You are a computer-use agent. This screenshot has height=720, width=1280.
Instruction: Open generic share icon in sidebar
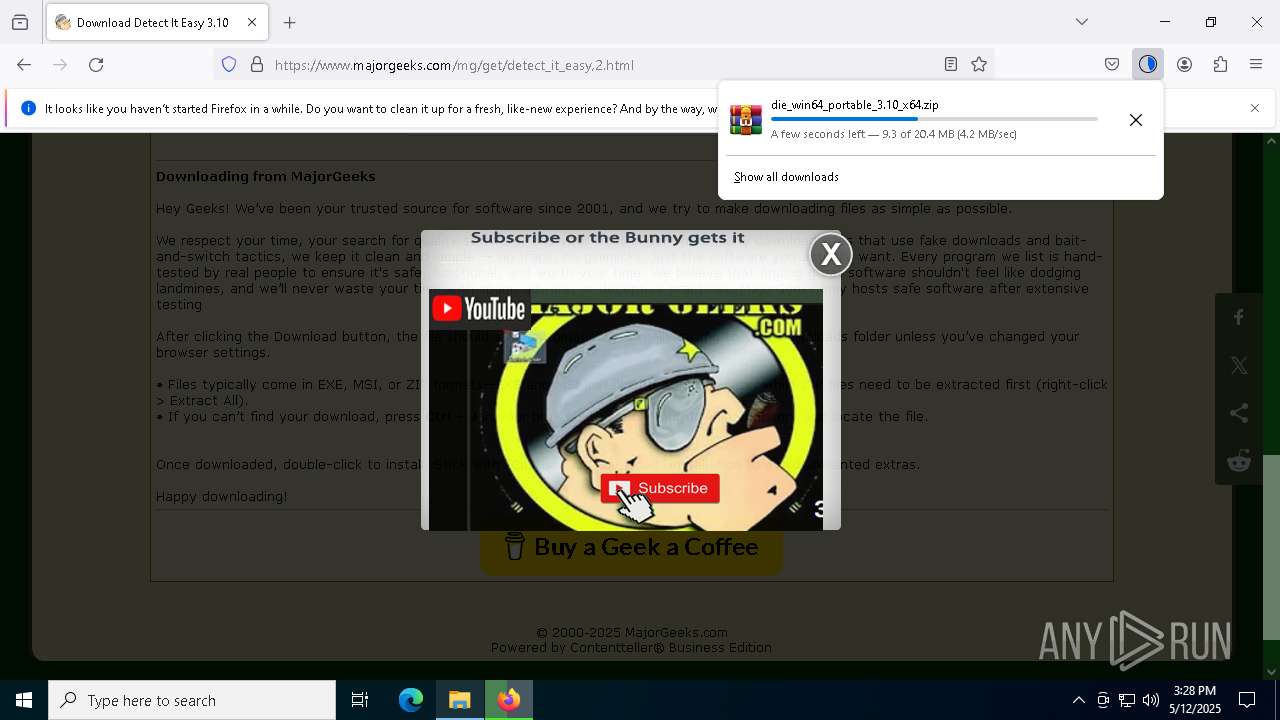1239,413
